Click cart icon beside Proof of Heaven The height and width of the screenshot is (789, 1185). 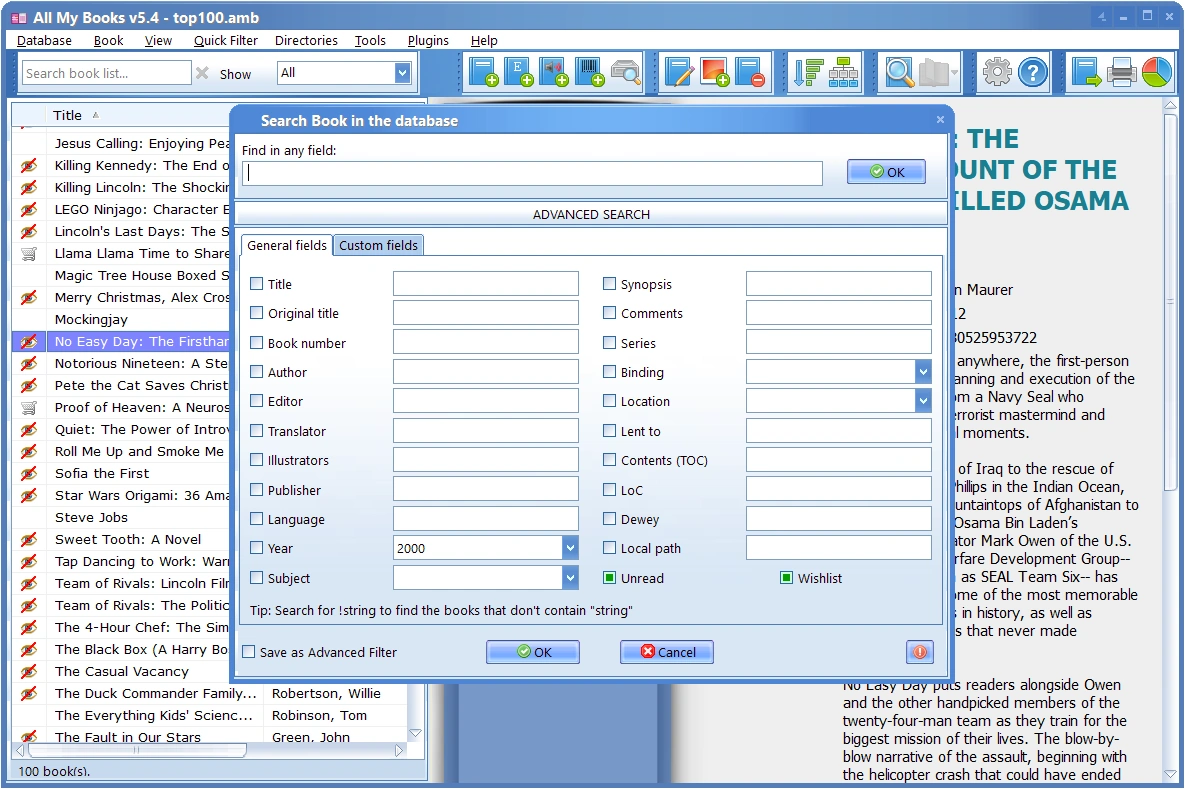pos(29,407)
